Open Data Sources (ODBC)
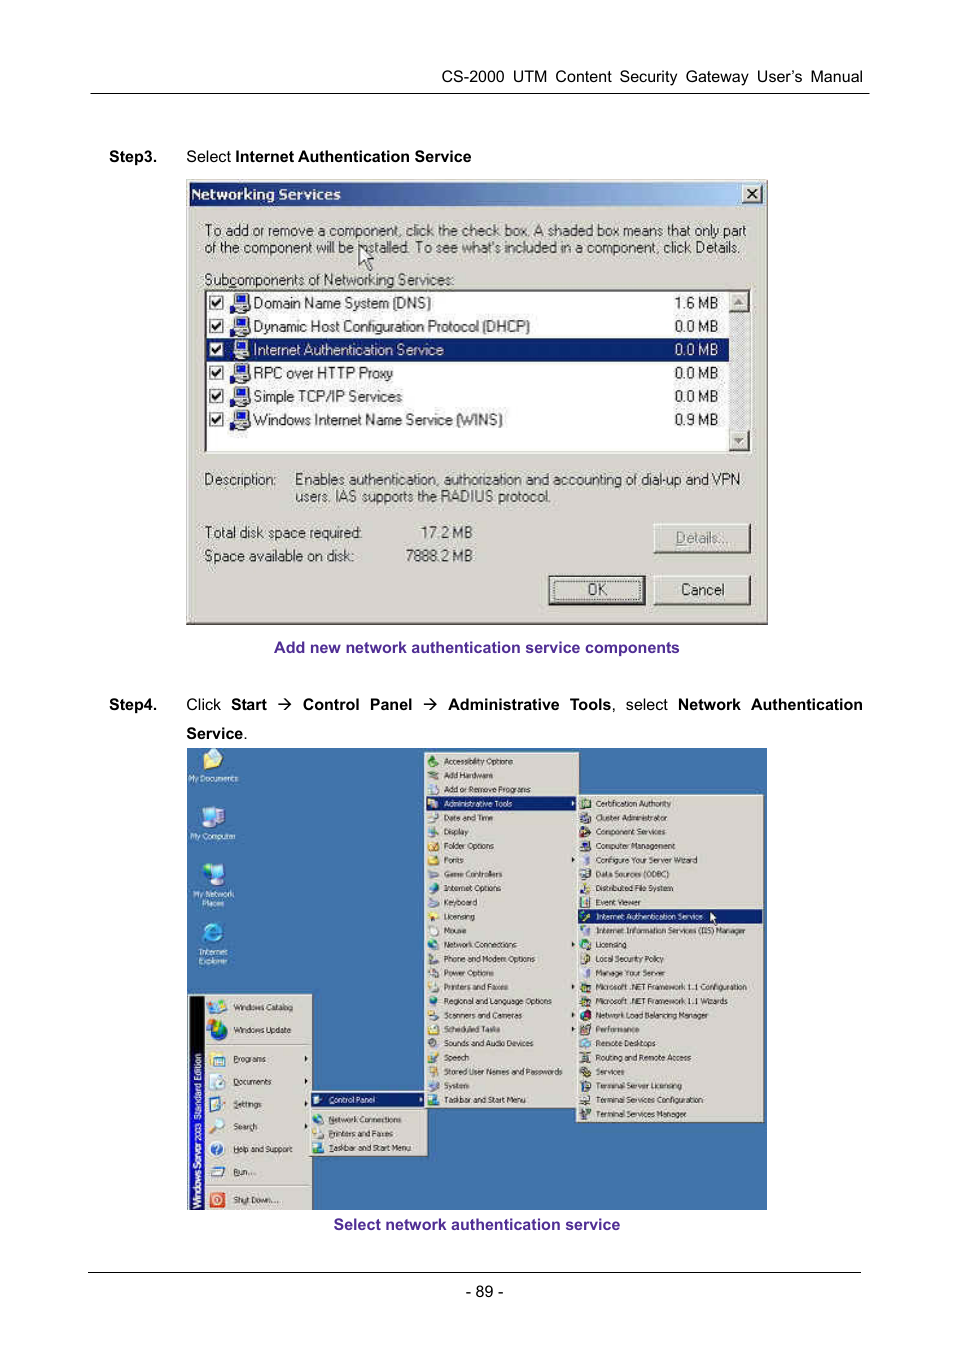 670,874
